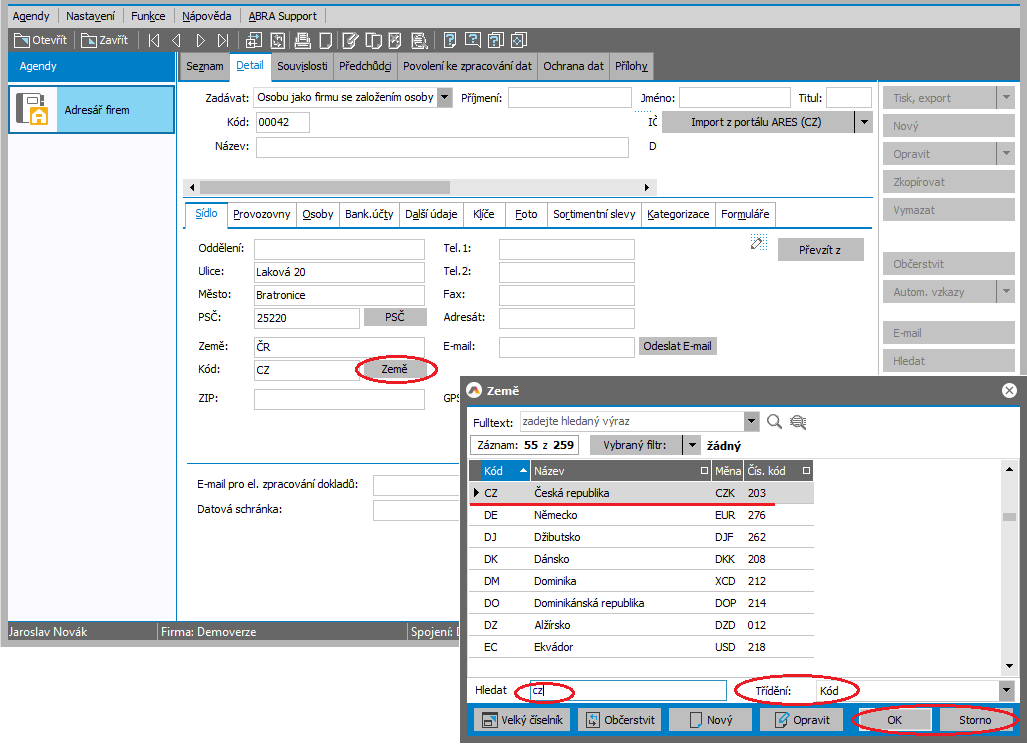Expand Vybraný filtr dropdown arrow
The image size is (1027, 744).
pos(690,445)
